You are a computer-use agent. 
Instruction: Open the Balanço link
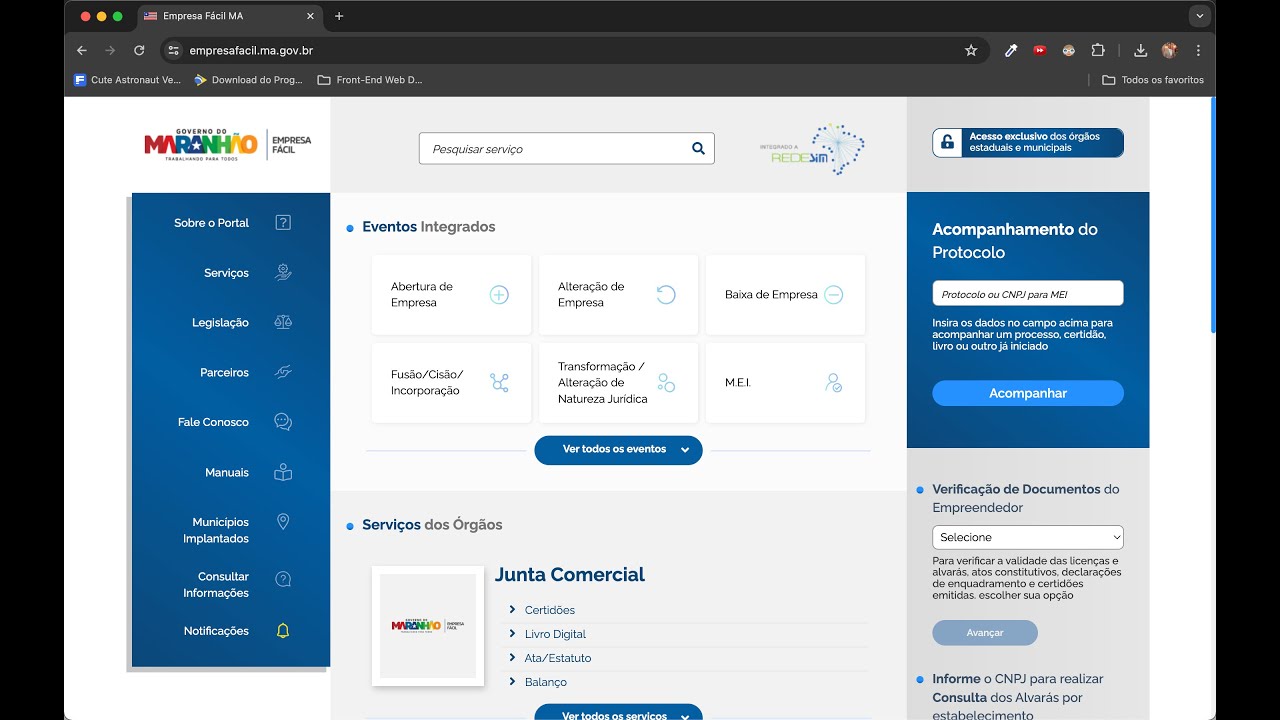(546, 682)
